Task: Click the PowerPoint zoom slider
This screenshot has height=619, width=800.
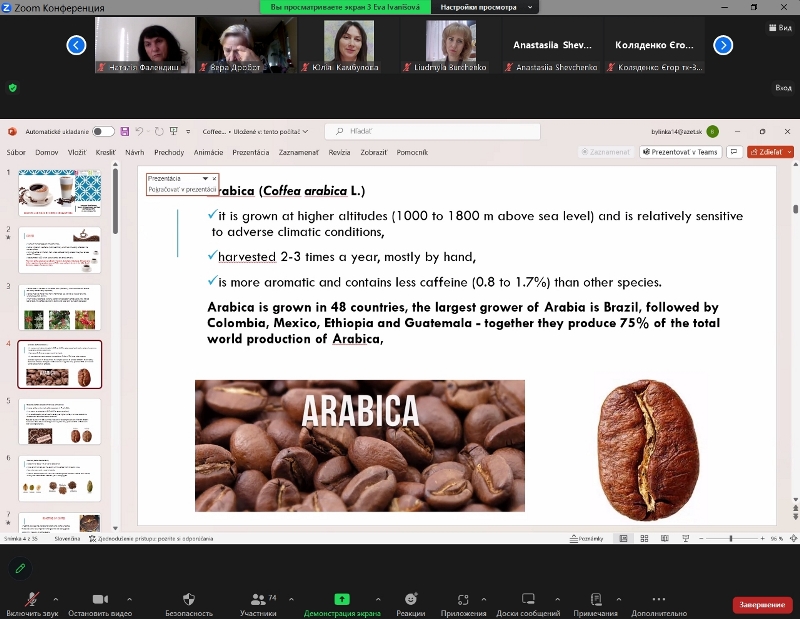Action: [x=731, y=538]
